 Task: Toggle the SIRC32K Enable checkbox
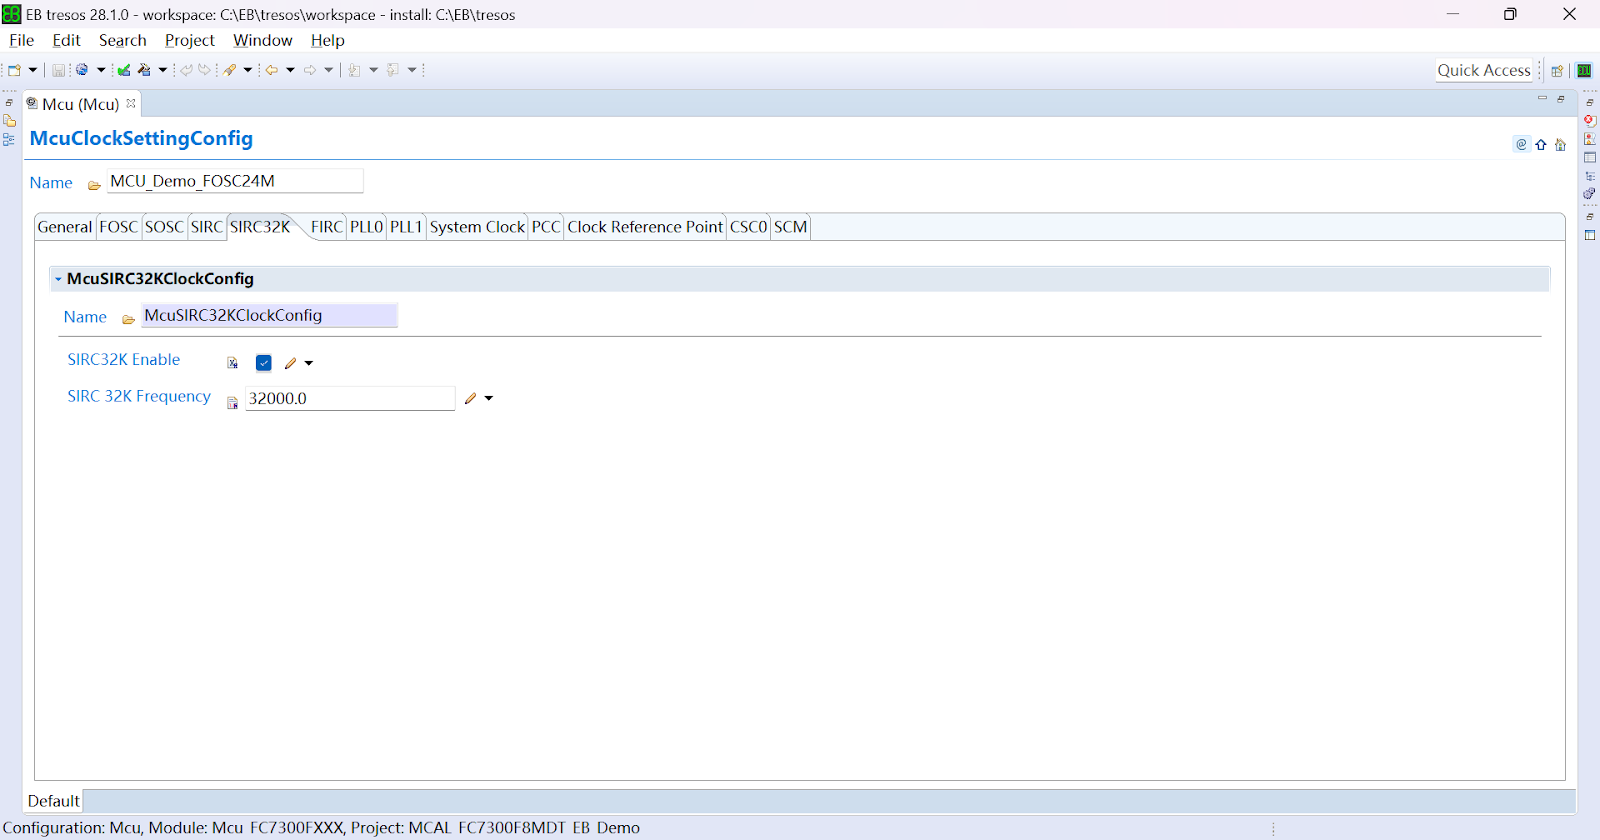pyautogui.click(x=264, y=363)
